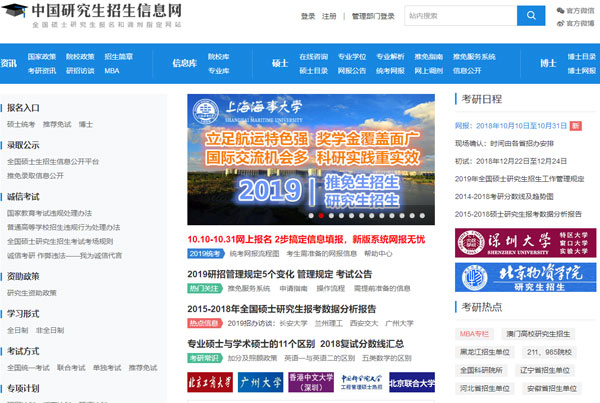Click the MBA专栏 hot topic tag
Image resolution: width=600 pixels, height=403 pixels.
(474, 334)
